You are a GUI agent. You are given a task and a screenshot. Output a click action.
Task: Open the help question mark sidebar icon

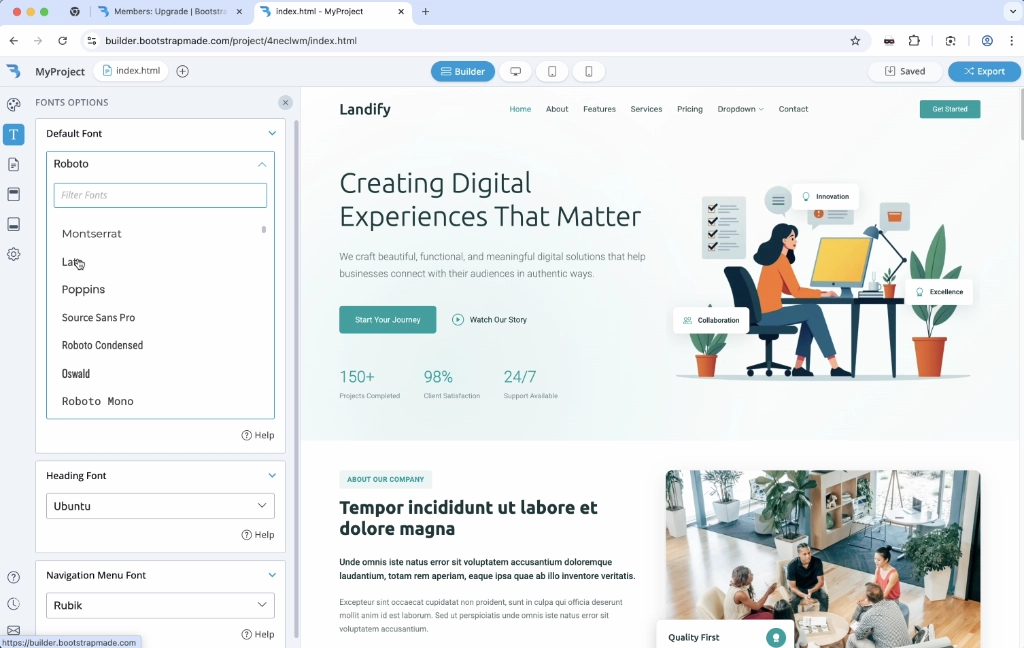(13, 577)
